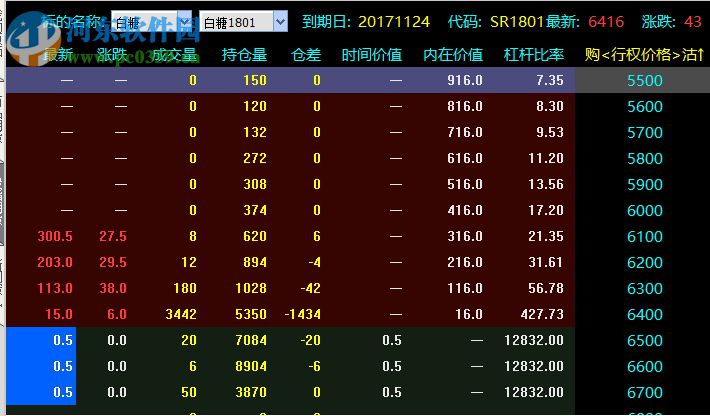Click the 购<行权价格>沽 column header
The height and width of the screenshot is (416, 710).
(644, 55)
